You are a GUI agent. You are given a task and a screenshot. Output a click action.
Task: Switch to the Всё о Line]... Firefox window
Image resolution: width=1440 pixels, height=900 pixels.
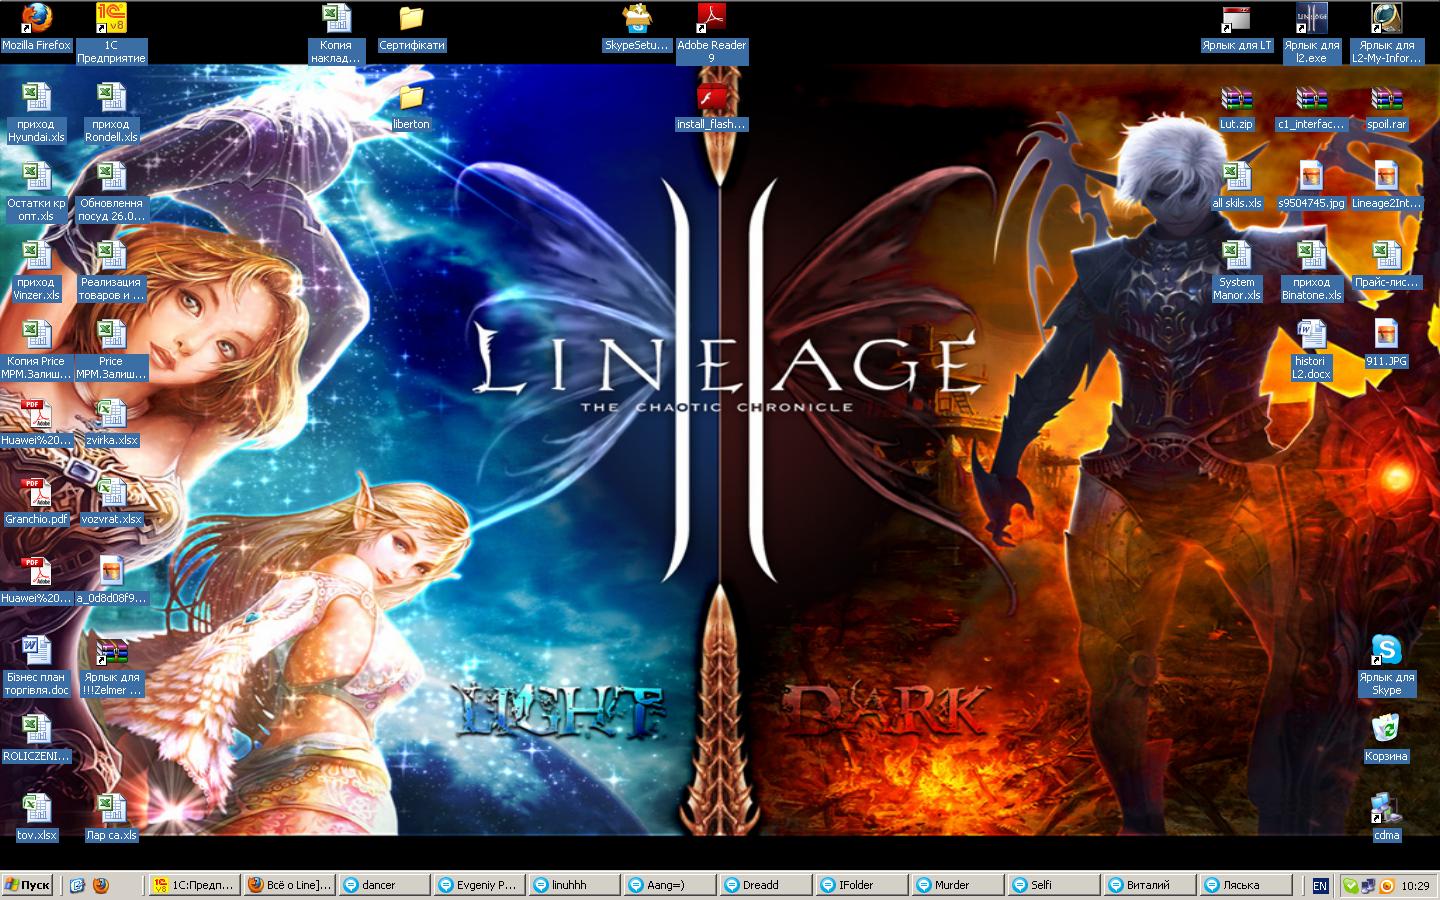pos(289,885)
